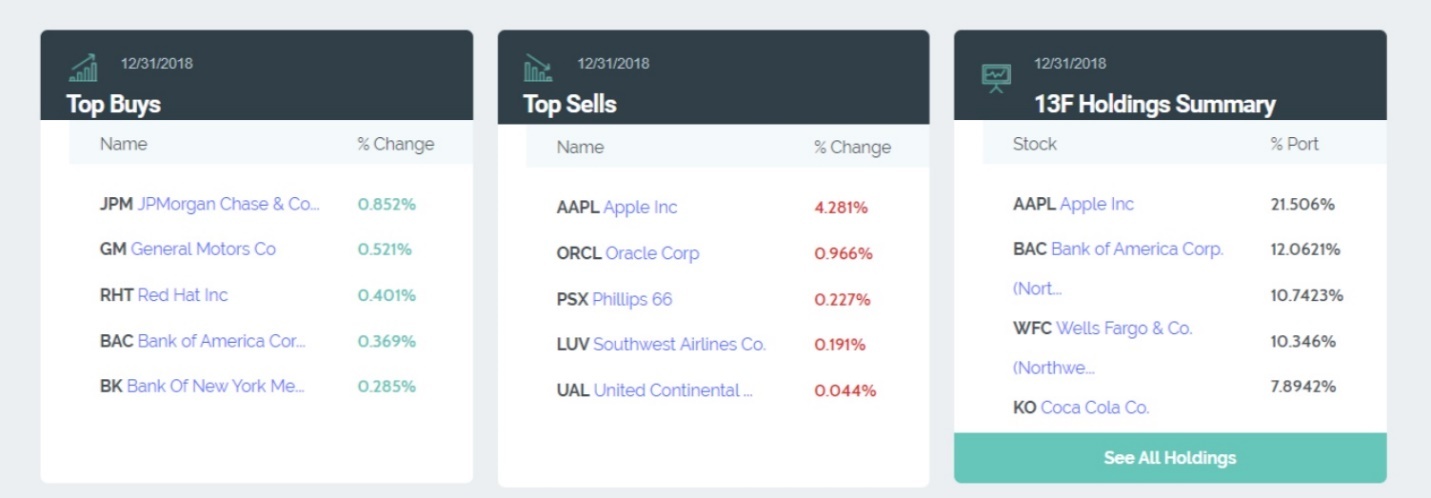This screenshot has height=498, width=1431.
Task: Open Apple Inc in 13F Holdings Summary
Action: click(1097, 204)
